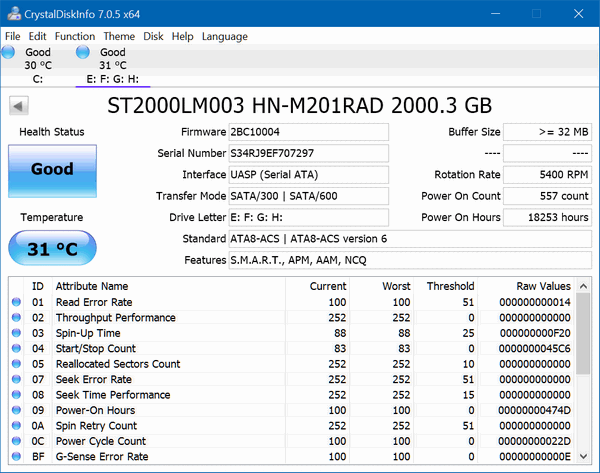This screenshot has height=473, width=600.
Task: Click status orb for Power Cycle Count
Action: point(16,441)
